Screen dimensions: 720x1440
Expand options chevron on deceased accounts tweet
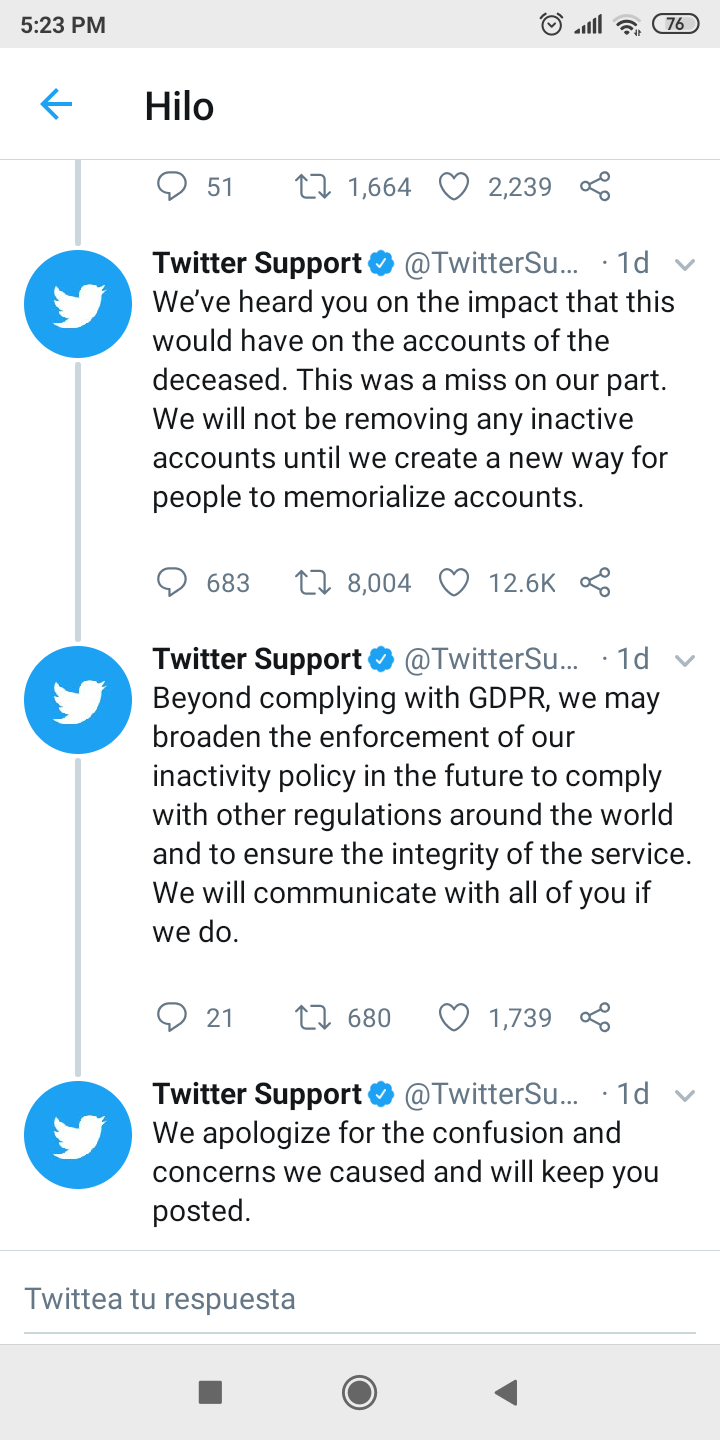[685, 265]
